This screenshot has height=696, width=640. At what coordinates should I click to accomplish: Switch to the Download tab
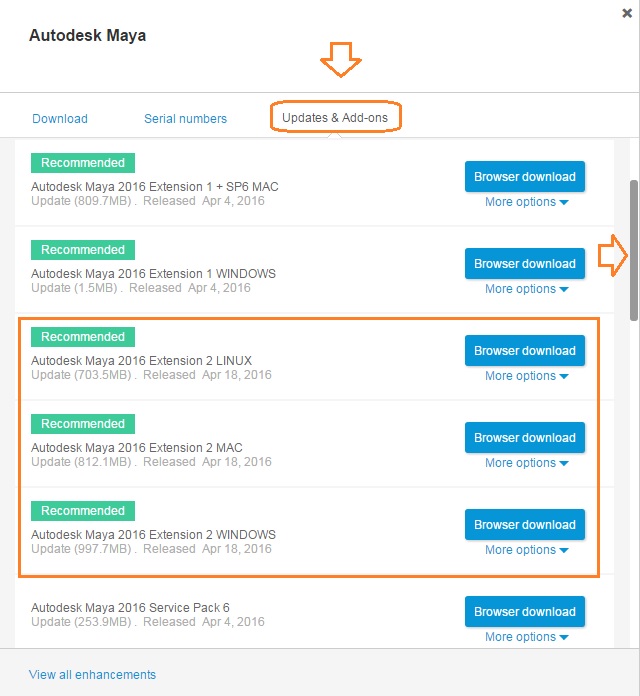(60, 118)
